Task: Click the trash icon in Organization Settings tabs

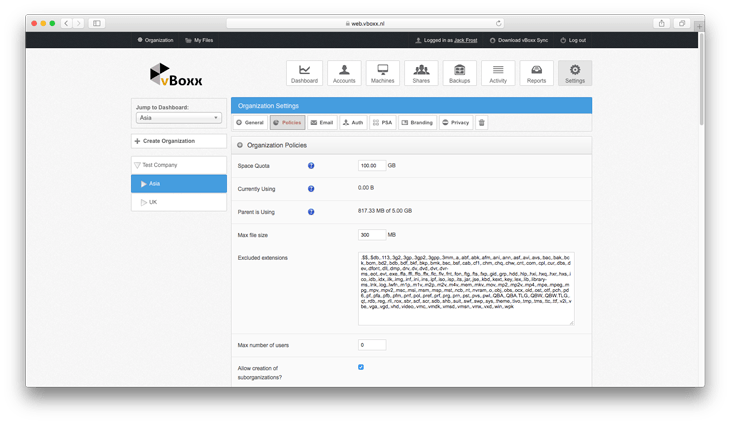Action: [x=481, y=122]
